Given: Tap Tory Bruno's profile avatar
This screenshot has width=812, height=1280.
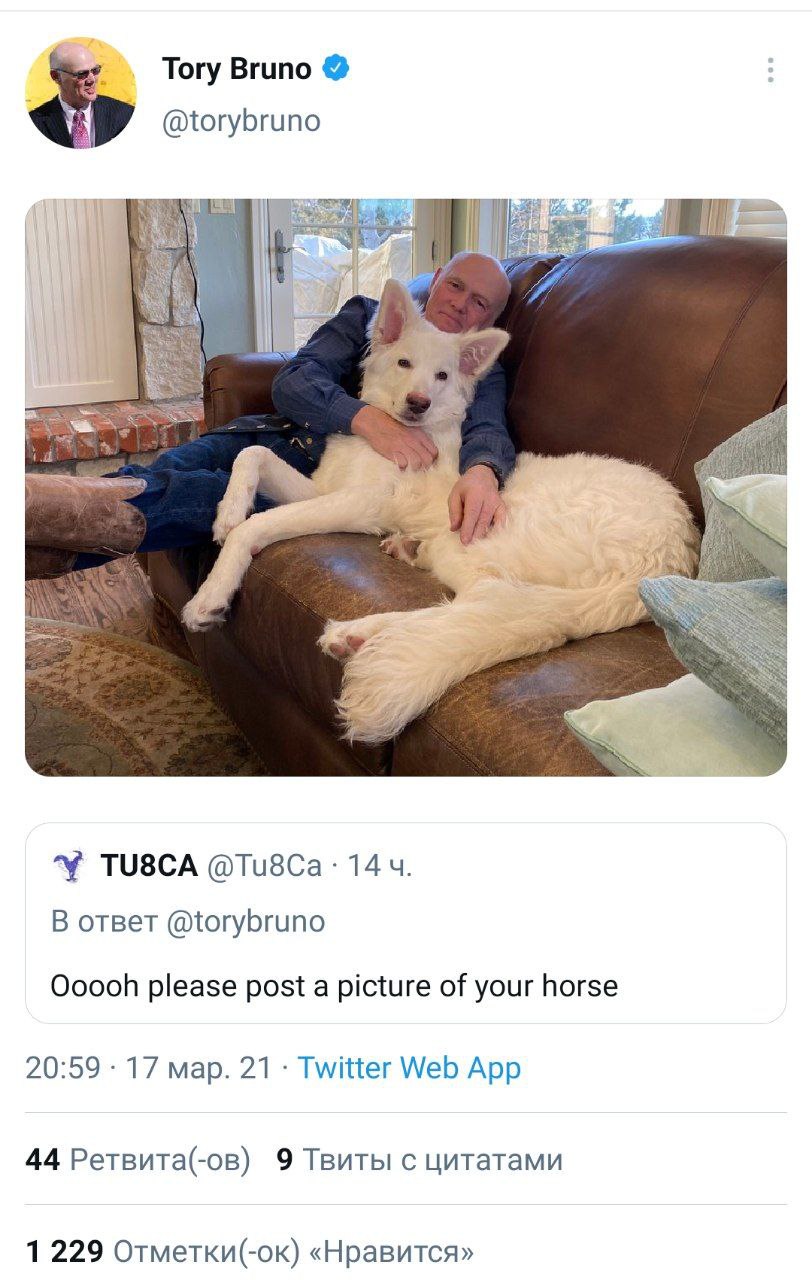Looking at the screenshot, I should (x=81, y=93).
